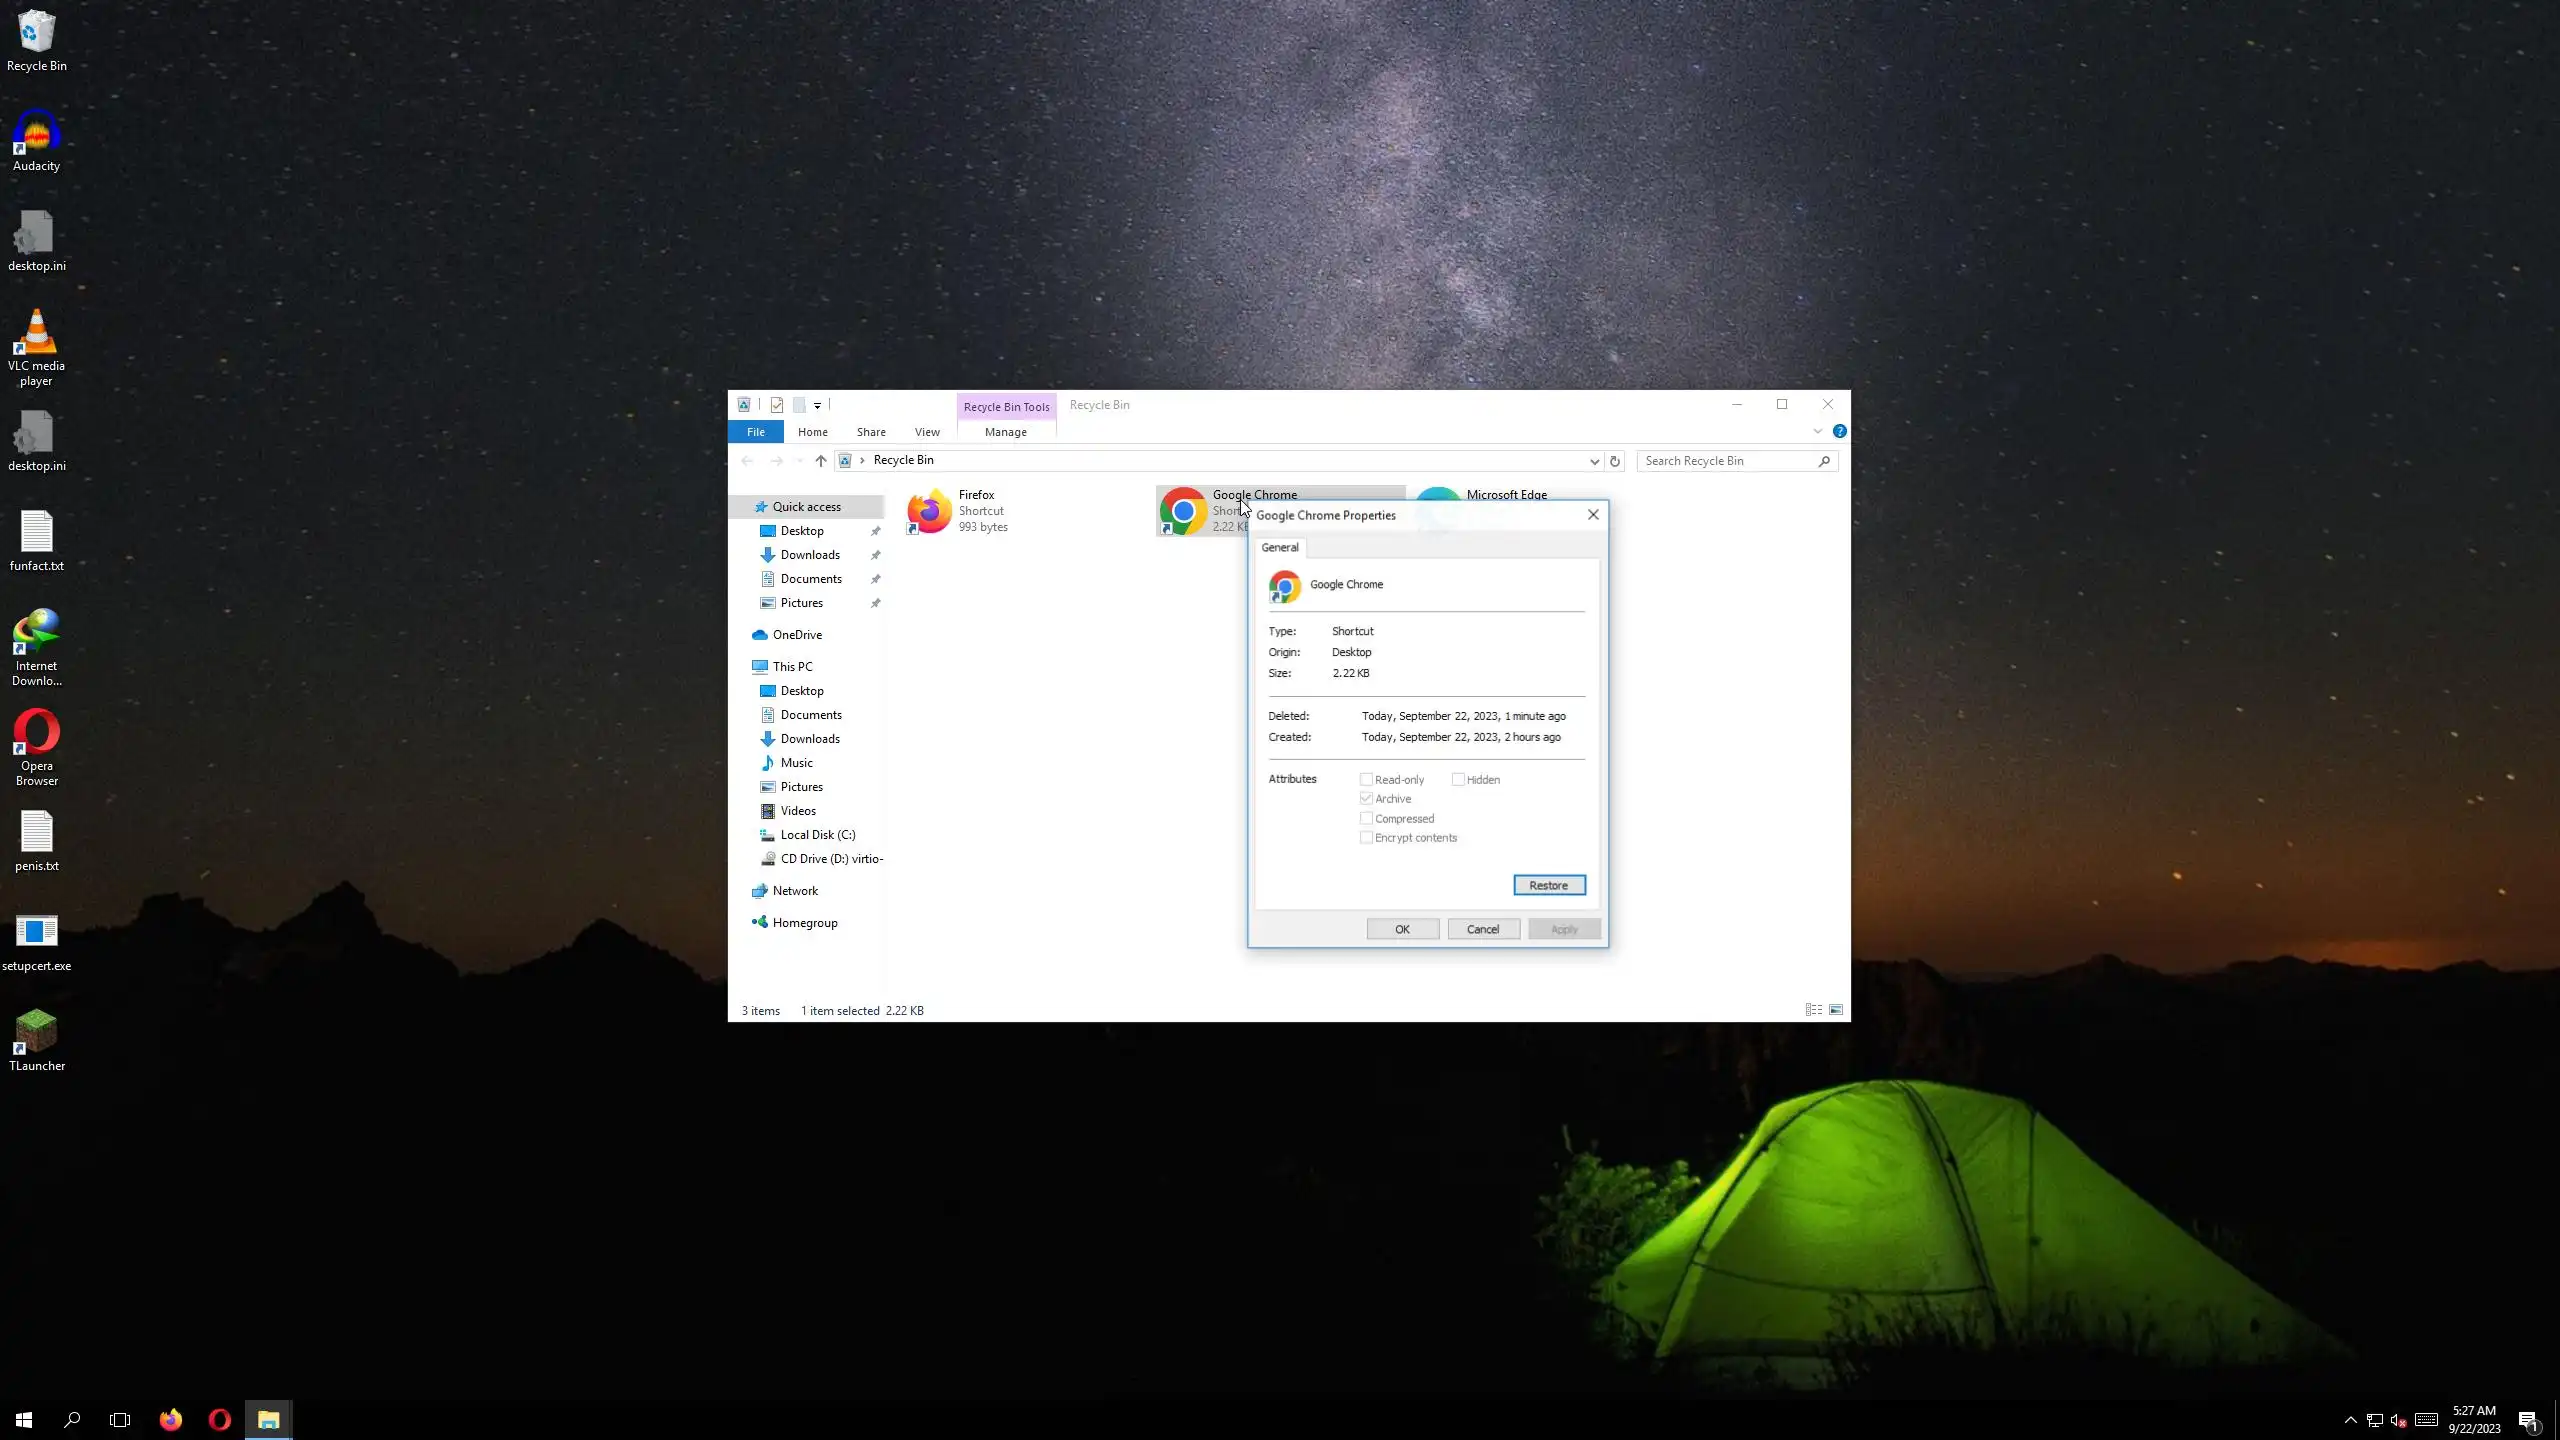
Task: Toggle the Archive attribute checkbox
Action: click(1366, 798)
